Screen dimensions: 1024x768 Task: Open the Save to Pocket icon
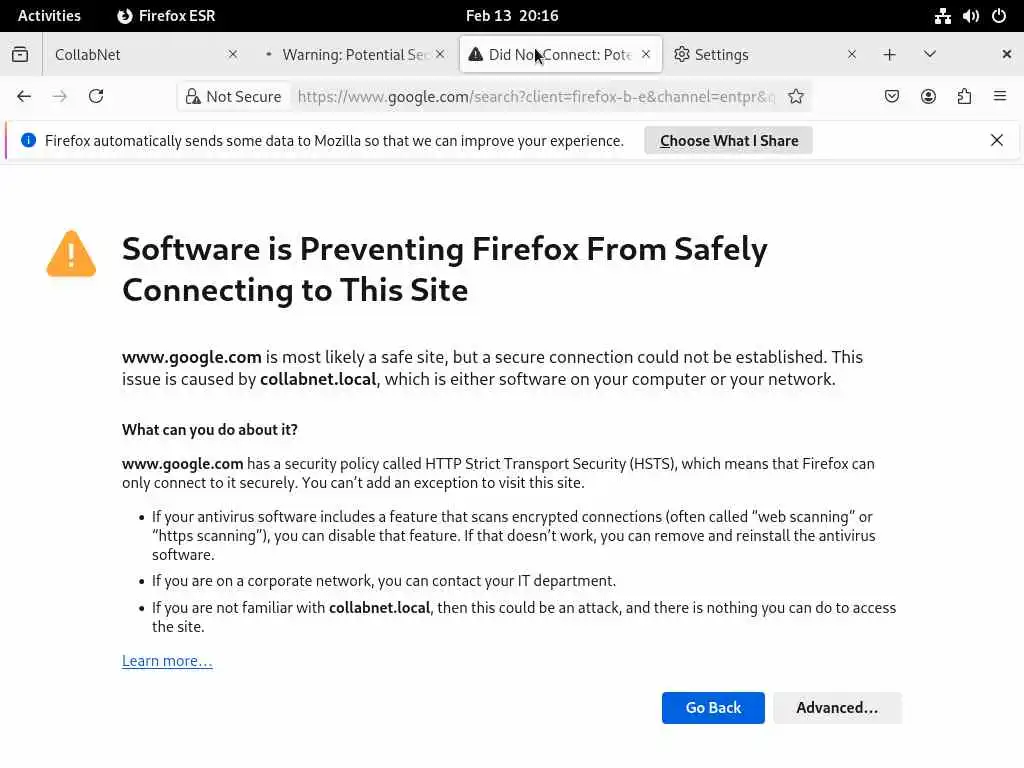tap(892, 96)
